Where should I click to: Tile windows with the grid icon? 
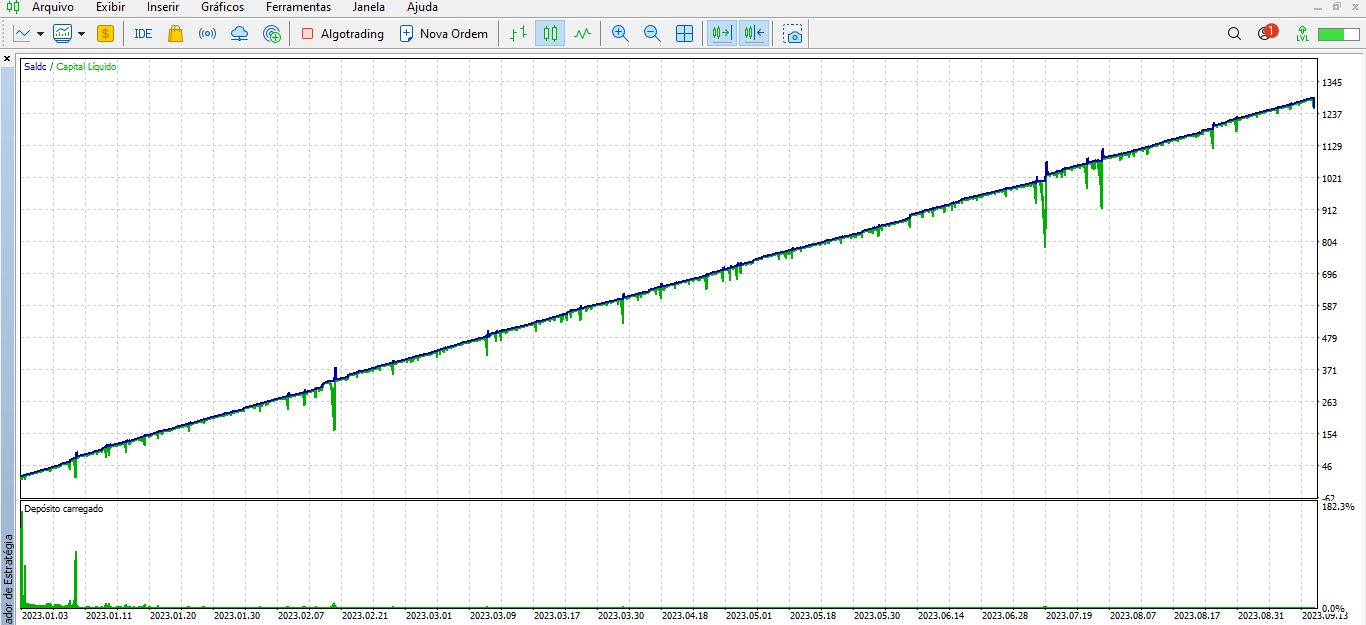685,33
